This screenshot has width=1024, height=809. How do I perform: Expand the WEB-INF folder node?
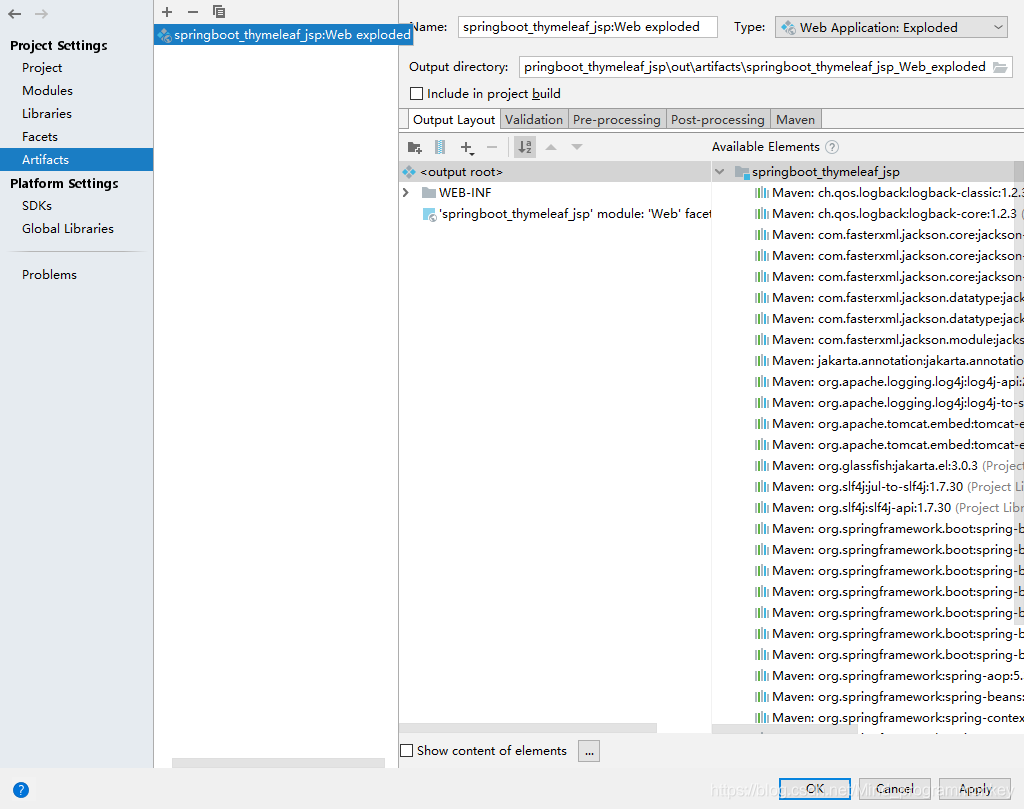coord(405,192)
